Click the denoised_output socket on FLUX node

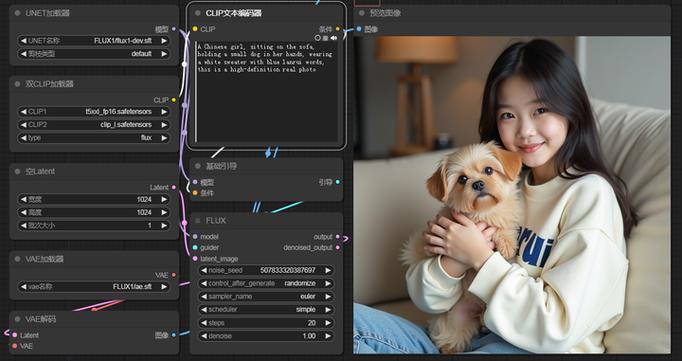338,247
